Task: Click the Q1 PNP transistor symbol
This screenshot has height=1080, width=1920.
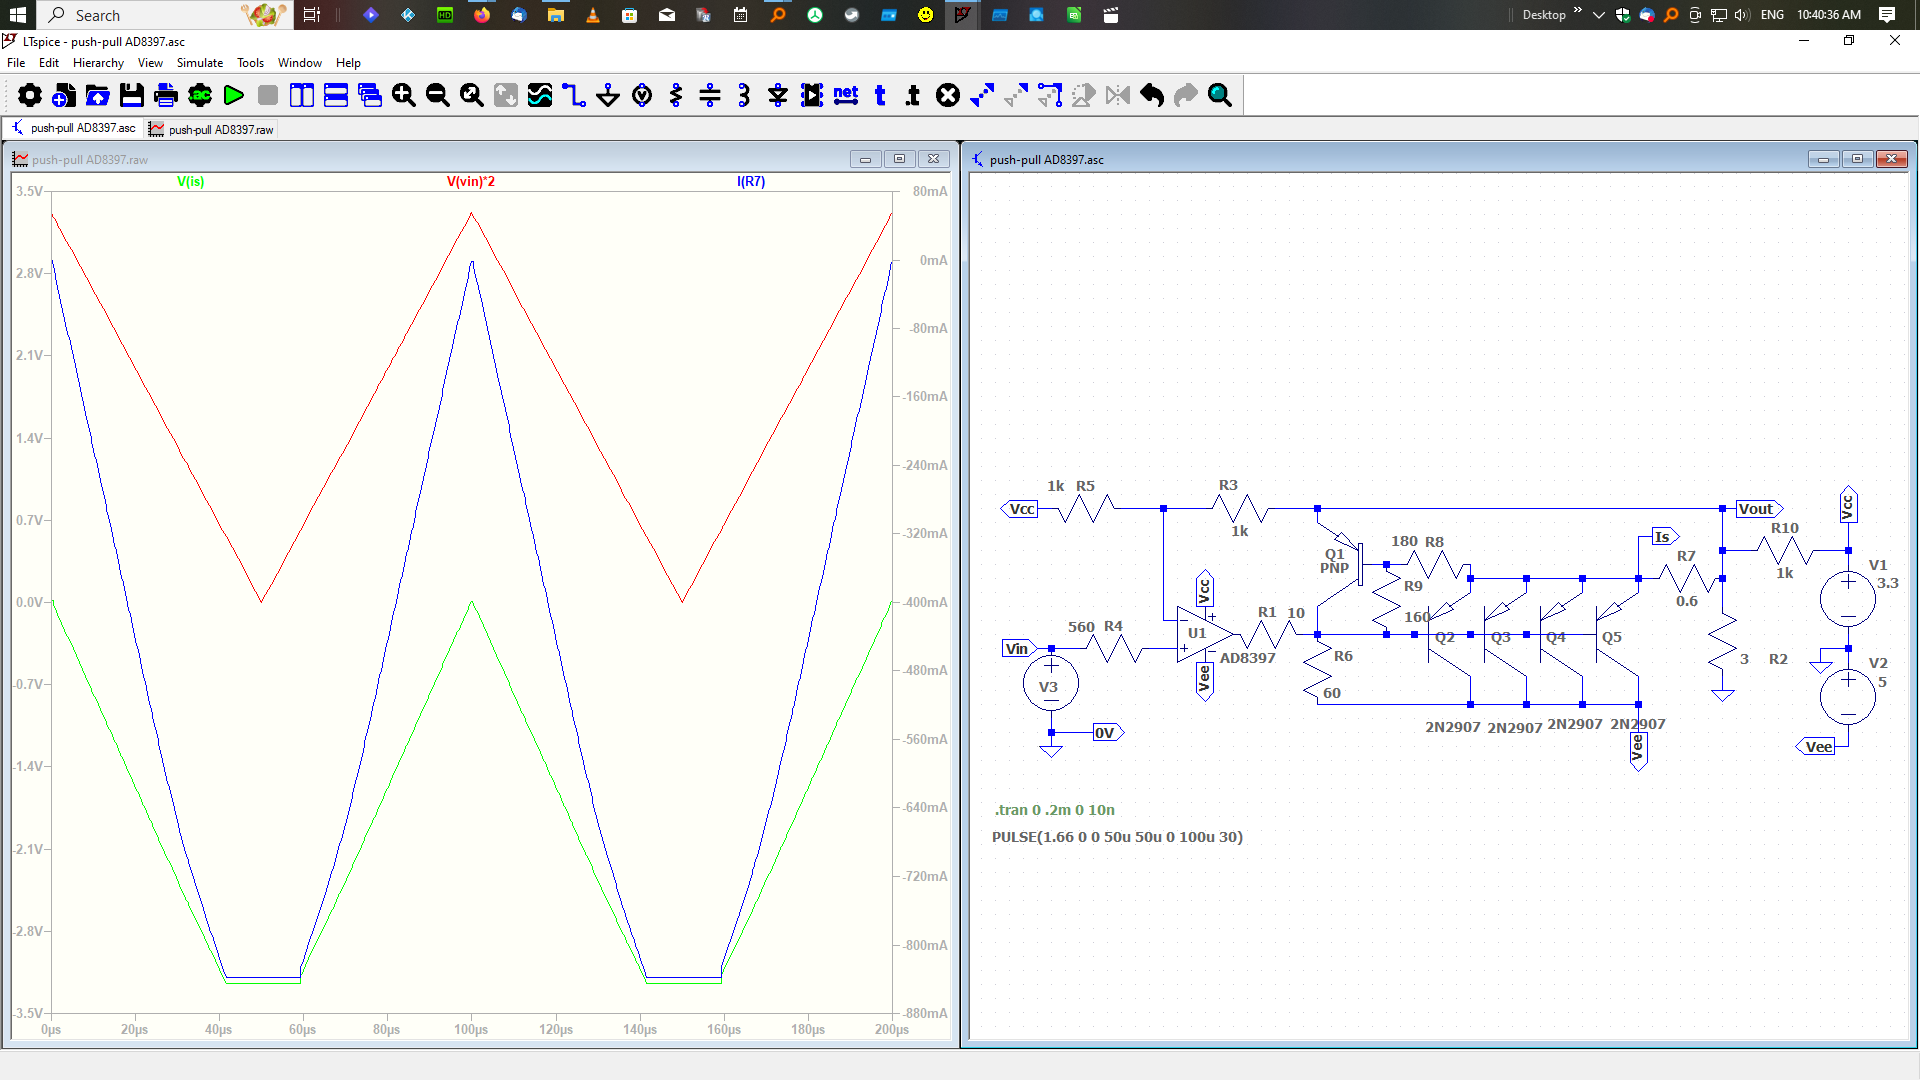Action: (1342, 565)
